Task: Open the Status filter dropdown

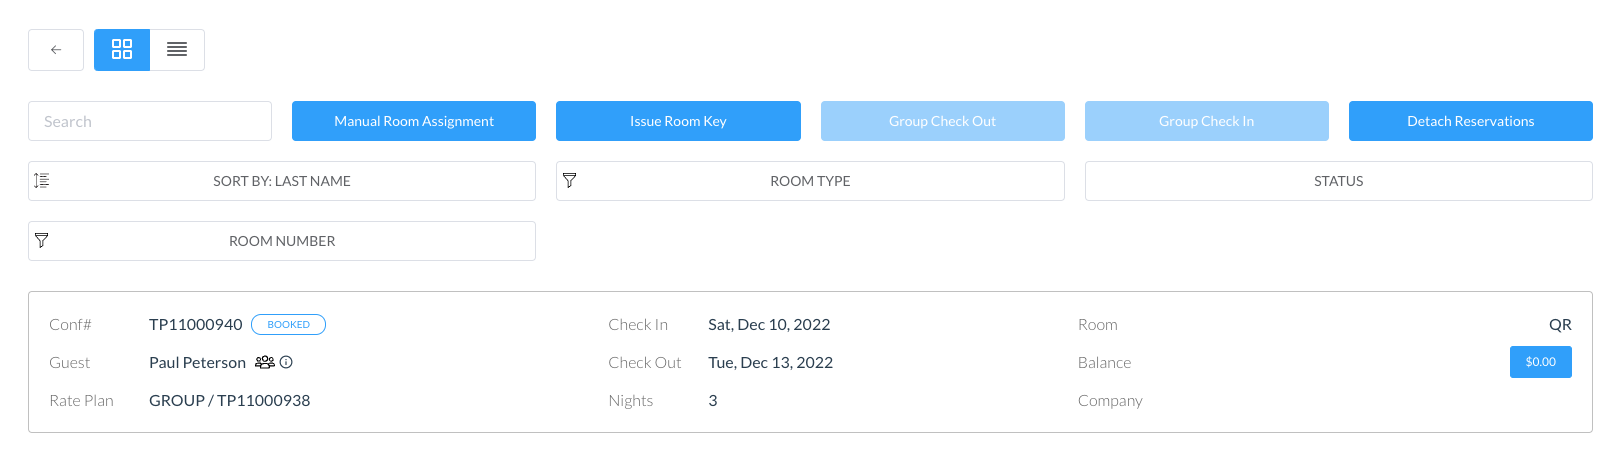Action: (1338, 181)
